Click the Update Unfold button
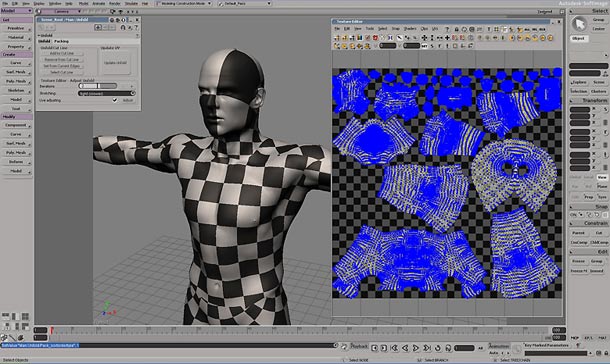 [x=115, y=63]
